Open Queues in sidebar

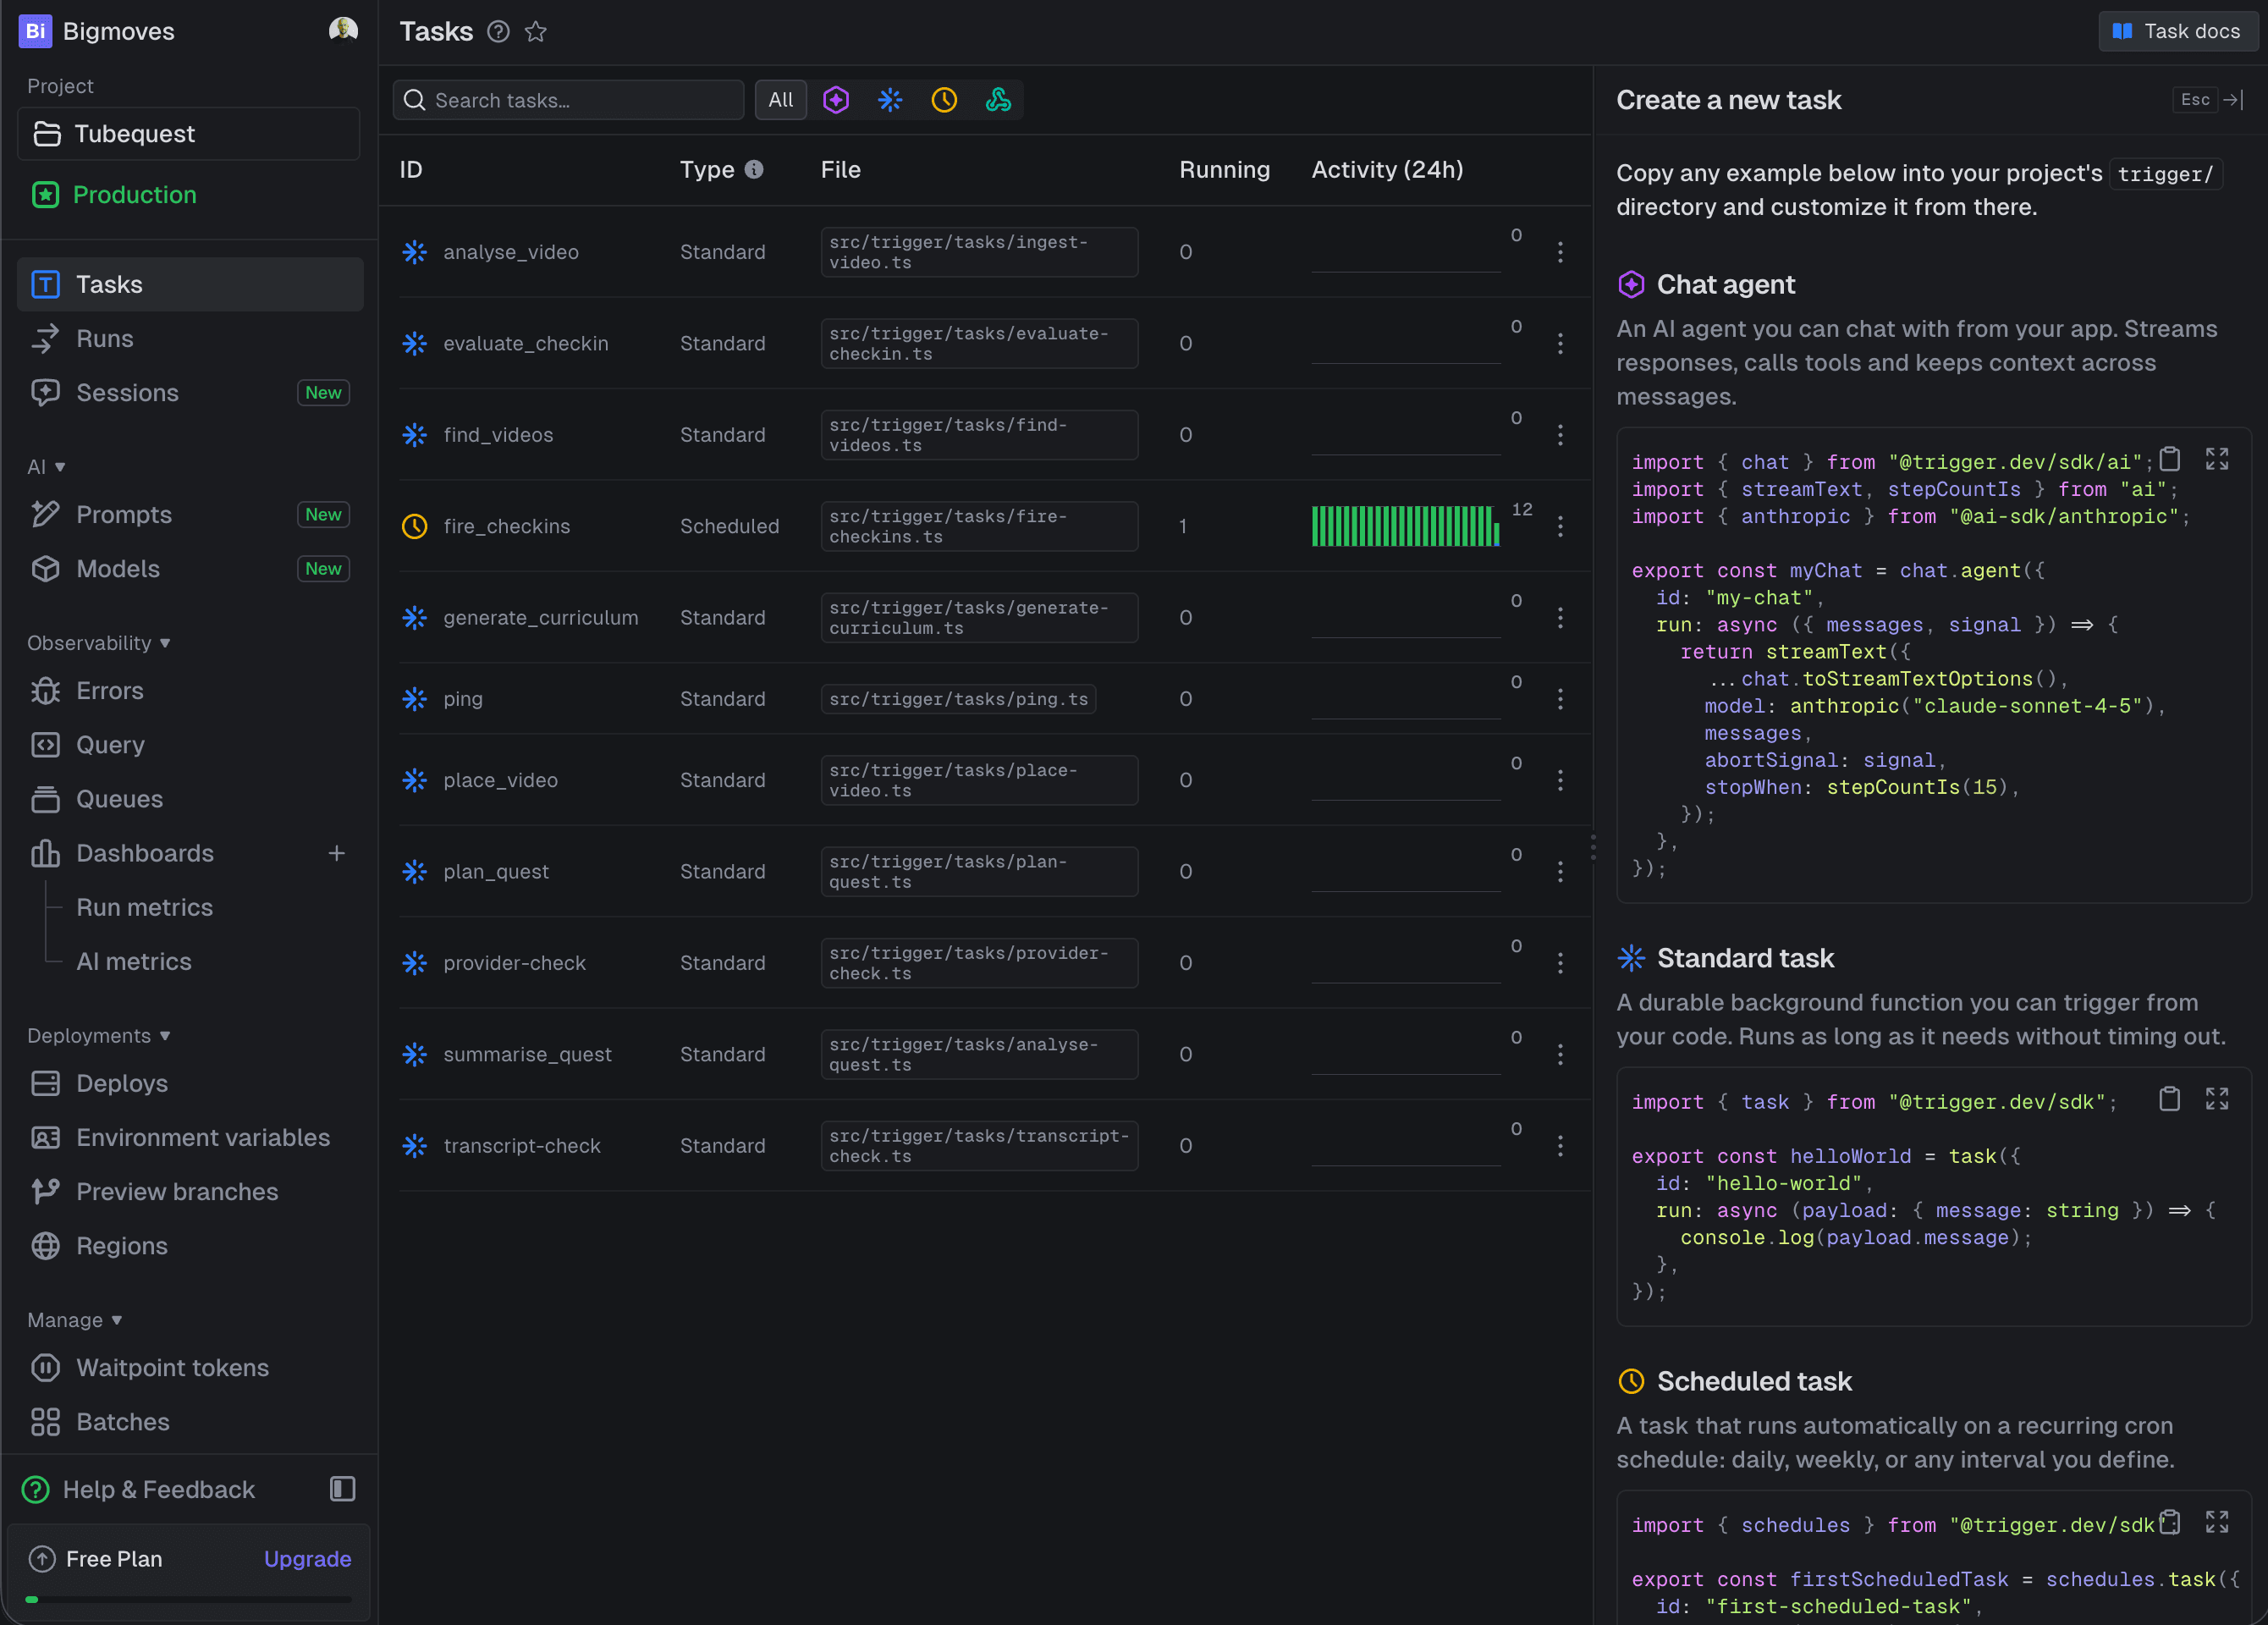click(x=190, y=799)
